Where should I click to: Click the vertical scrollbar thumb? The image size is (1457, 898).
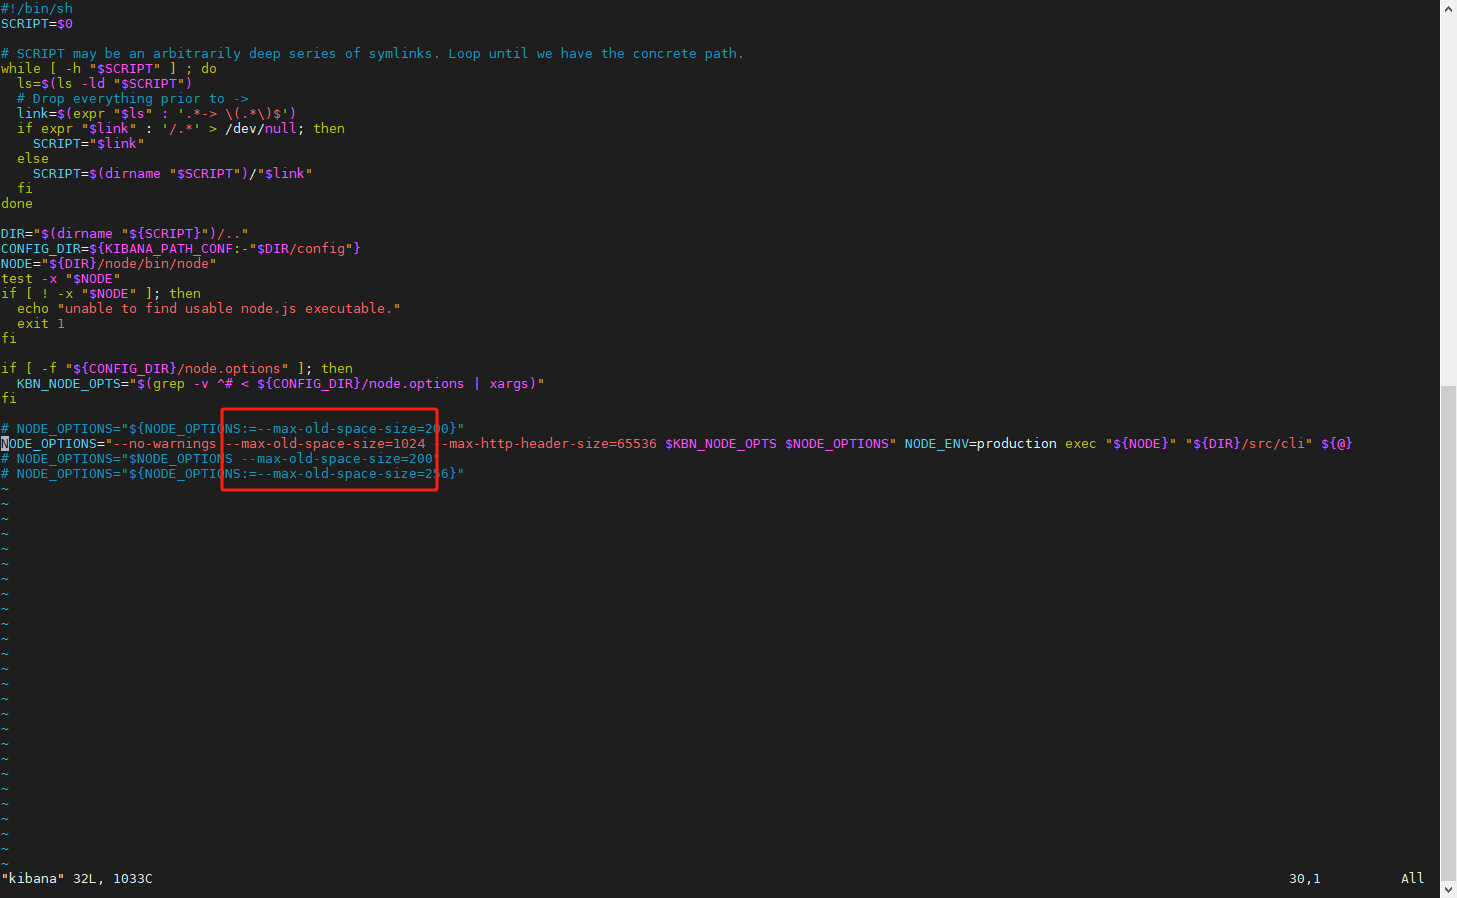[x=1448, y=633]
